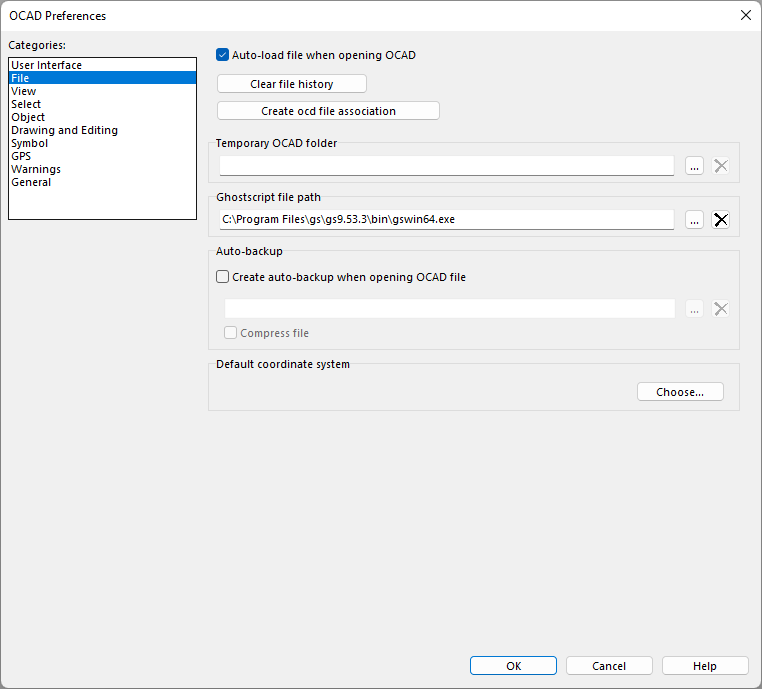This screenshot has height=689, width=762.
Task: Enable Create auto-backup when opening OCAD file
Action: (223, 277)
